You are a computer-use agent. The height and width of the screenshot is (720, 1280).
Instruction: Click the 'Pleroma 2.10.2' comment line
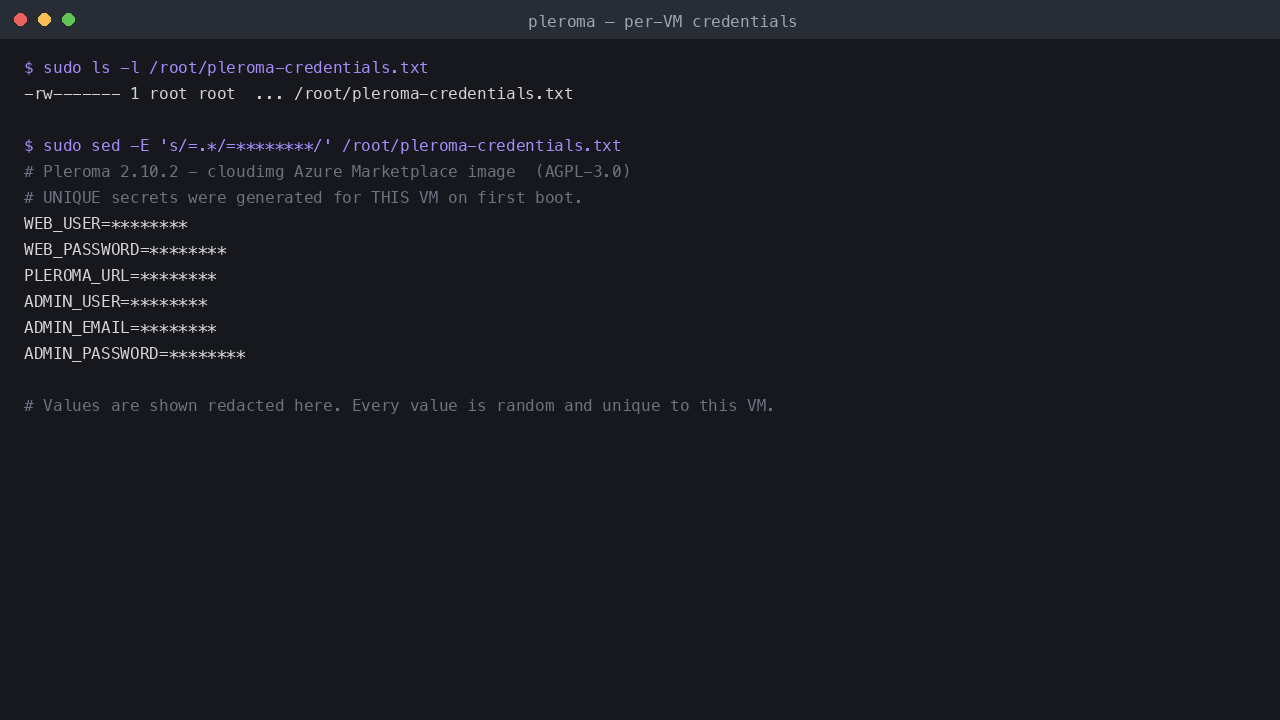click(x=328, y=172)
